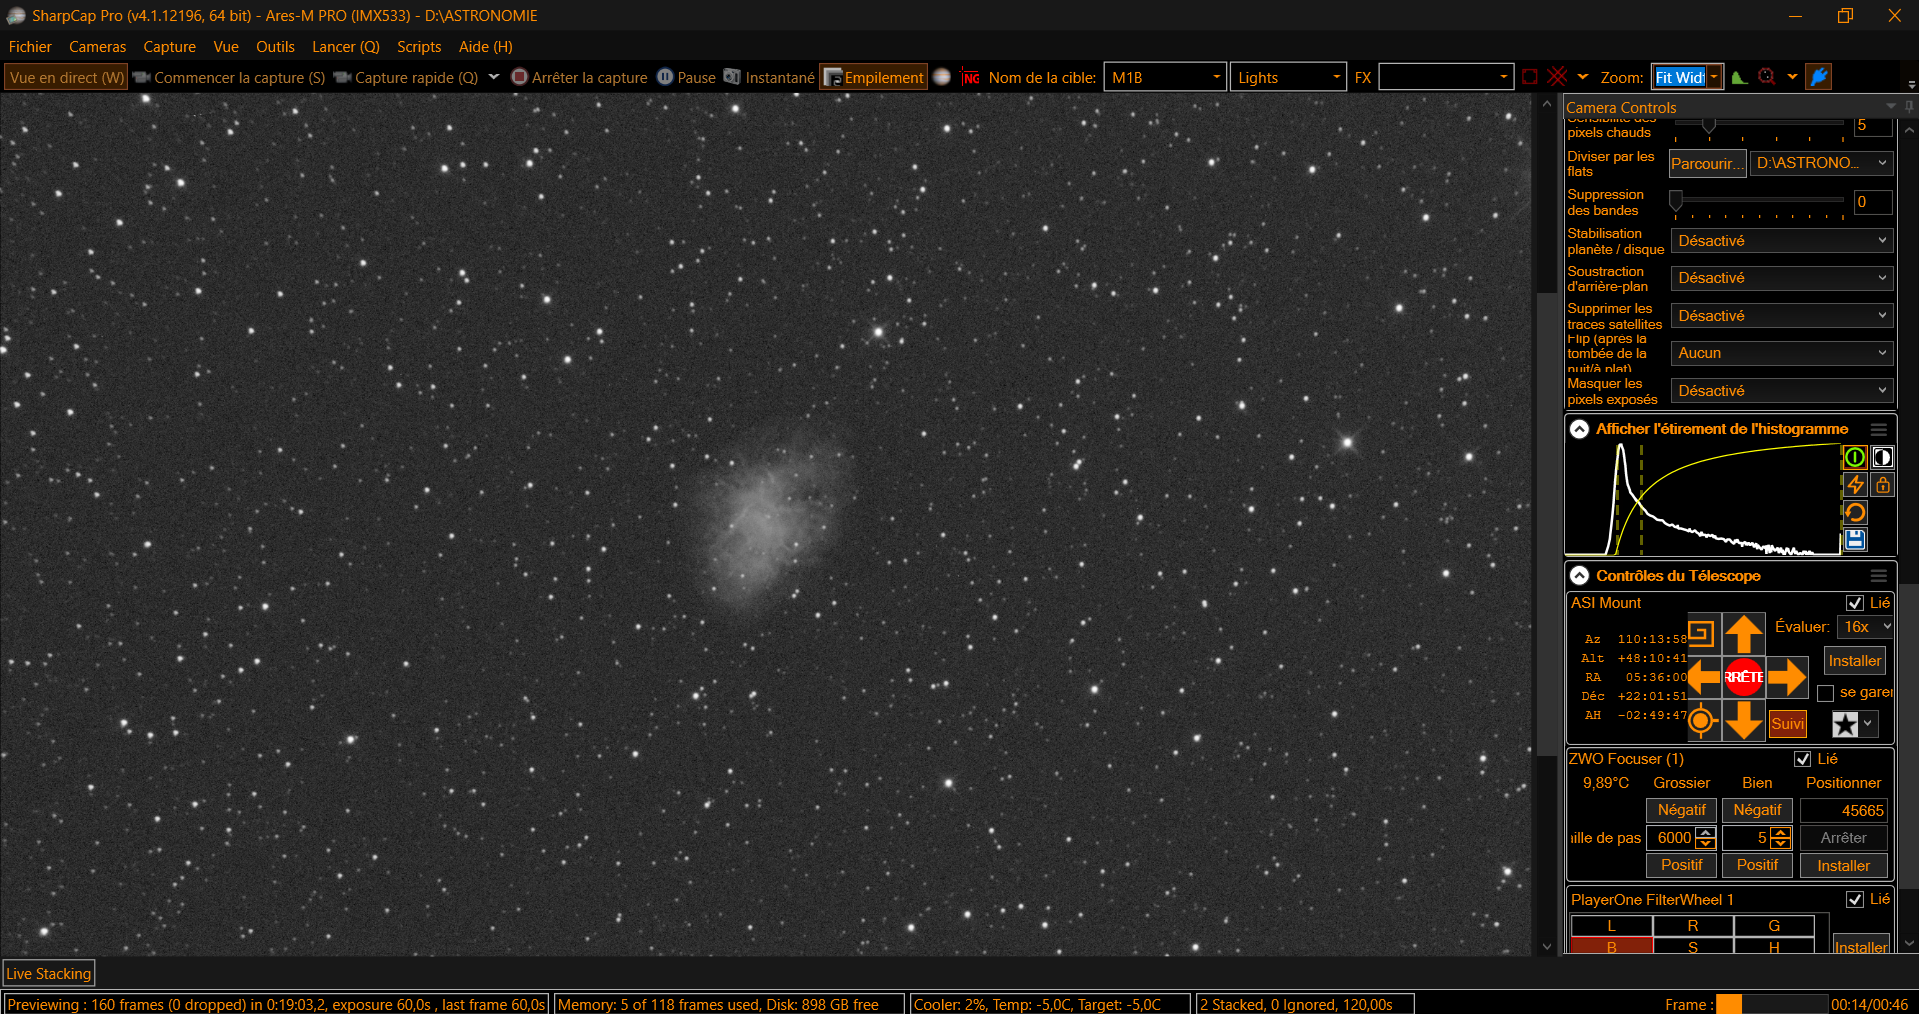Start spiral search with the spiral icon

pyautogui.click(x=1701, y=633)
